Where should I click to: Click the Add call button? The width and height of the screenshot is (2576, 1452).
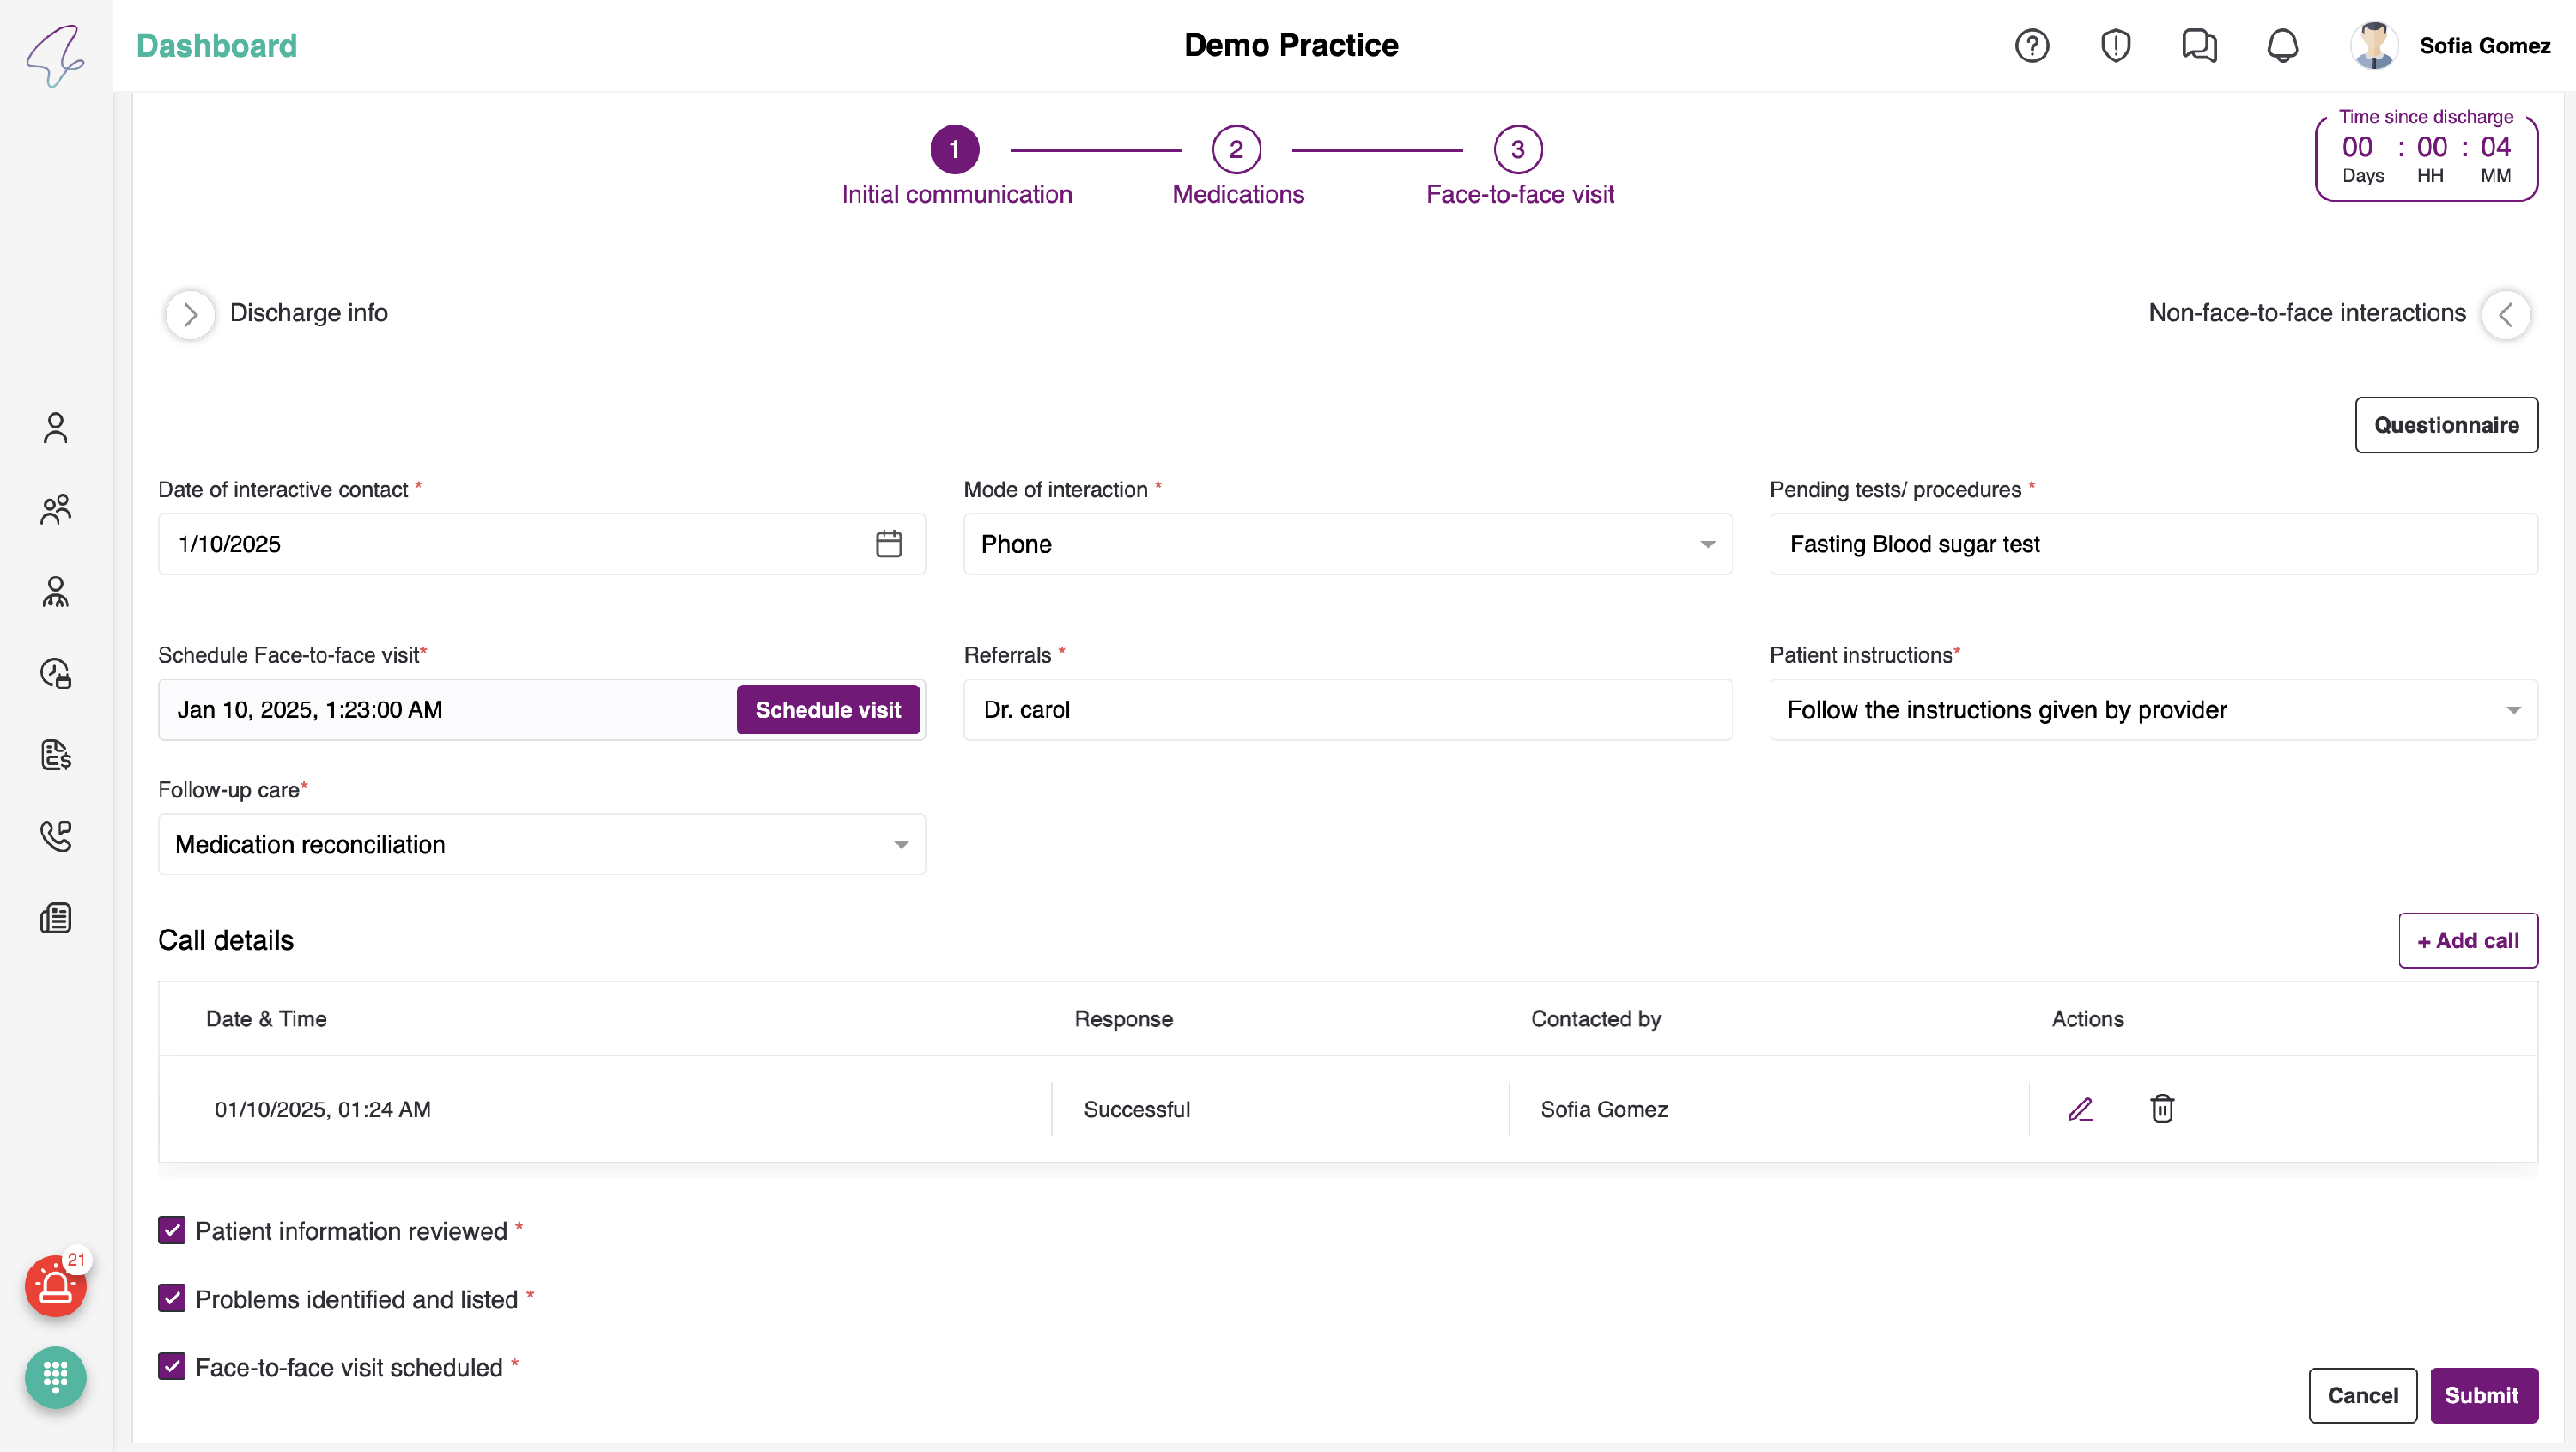click(2467, 940)
